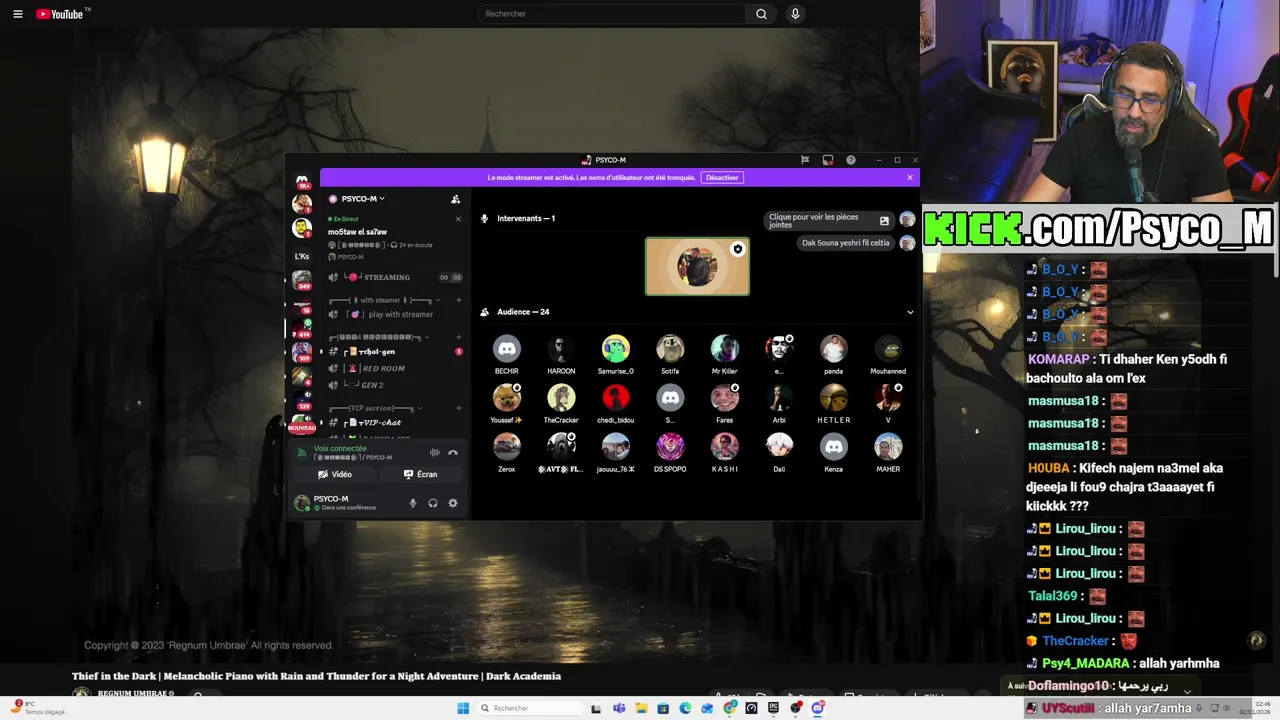This screenshot has width=1280, height=720.
Task: Invite people with the server header icon
Action: pyautogui.click(x=455, y=199)
